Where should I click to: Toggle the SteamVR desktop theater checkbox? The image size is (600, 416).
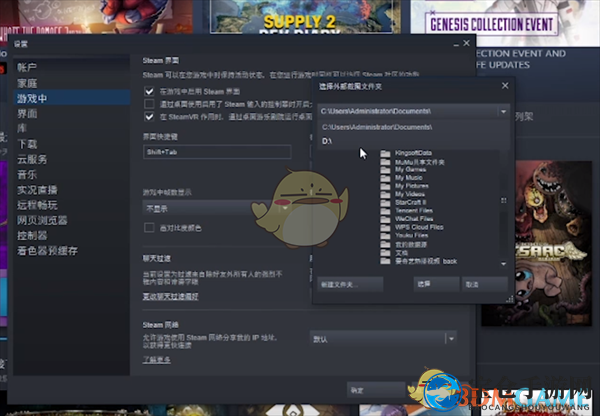[x=149, y=117]
